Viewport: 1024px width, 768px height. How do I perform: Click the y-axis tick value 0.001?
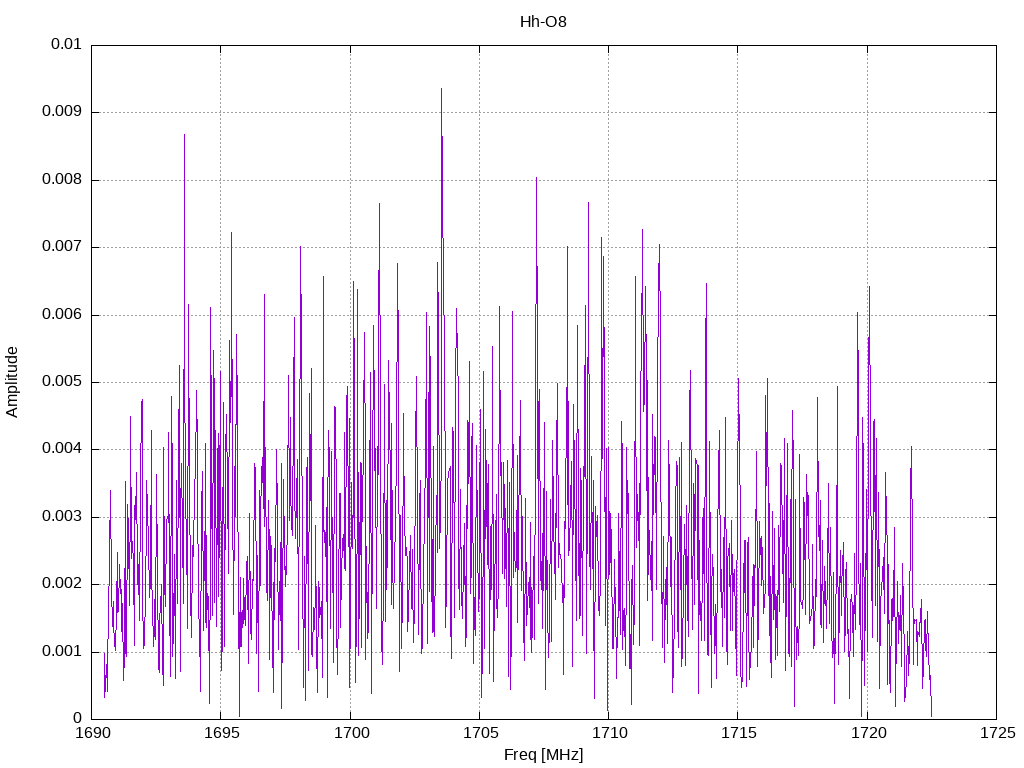pyautogui.click(x=62, y=652)
